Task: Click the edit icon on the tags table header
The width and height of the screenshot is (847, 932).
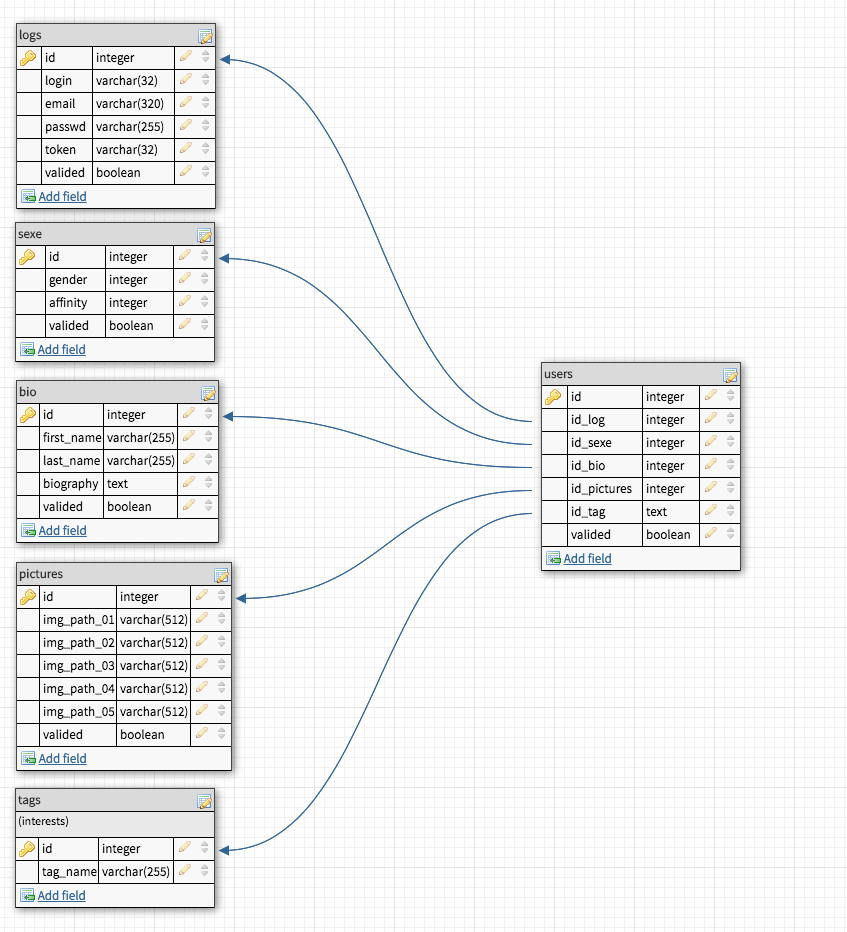Action: click(x=205, y=800)
